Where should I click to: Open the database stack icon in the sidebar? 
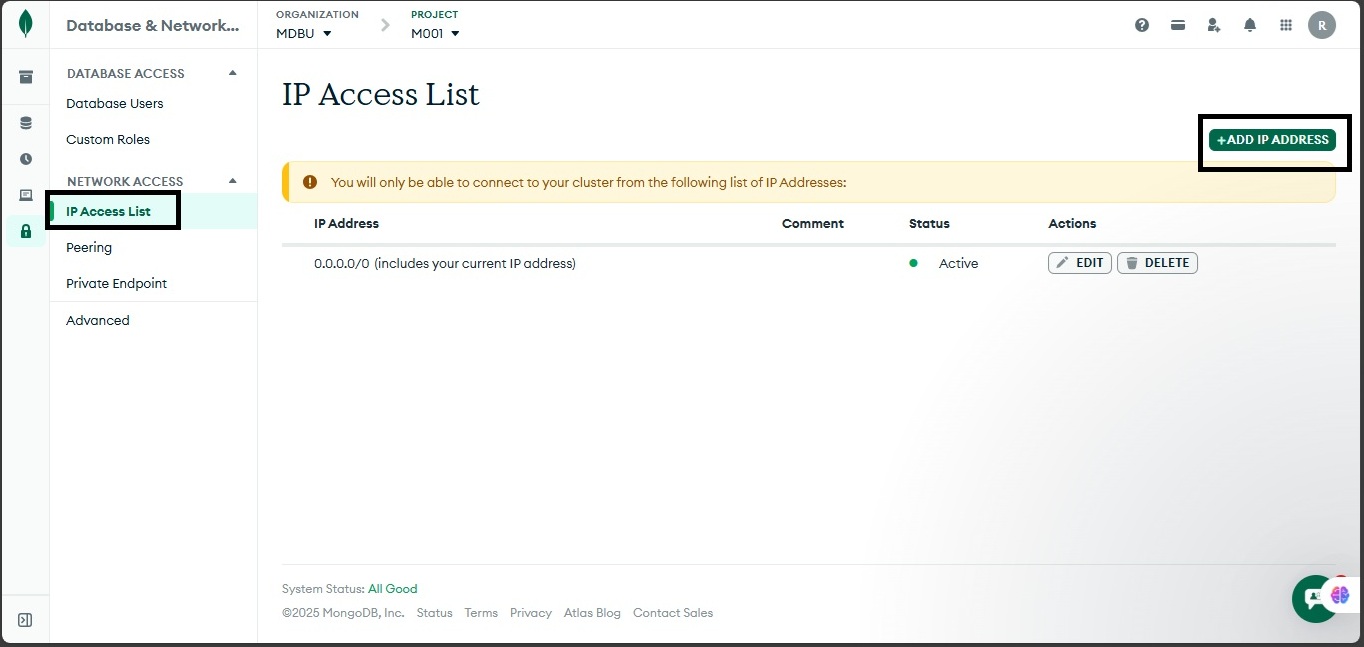click(x=26, y=123)
